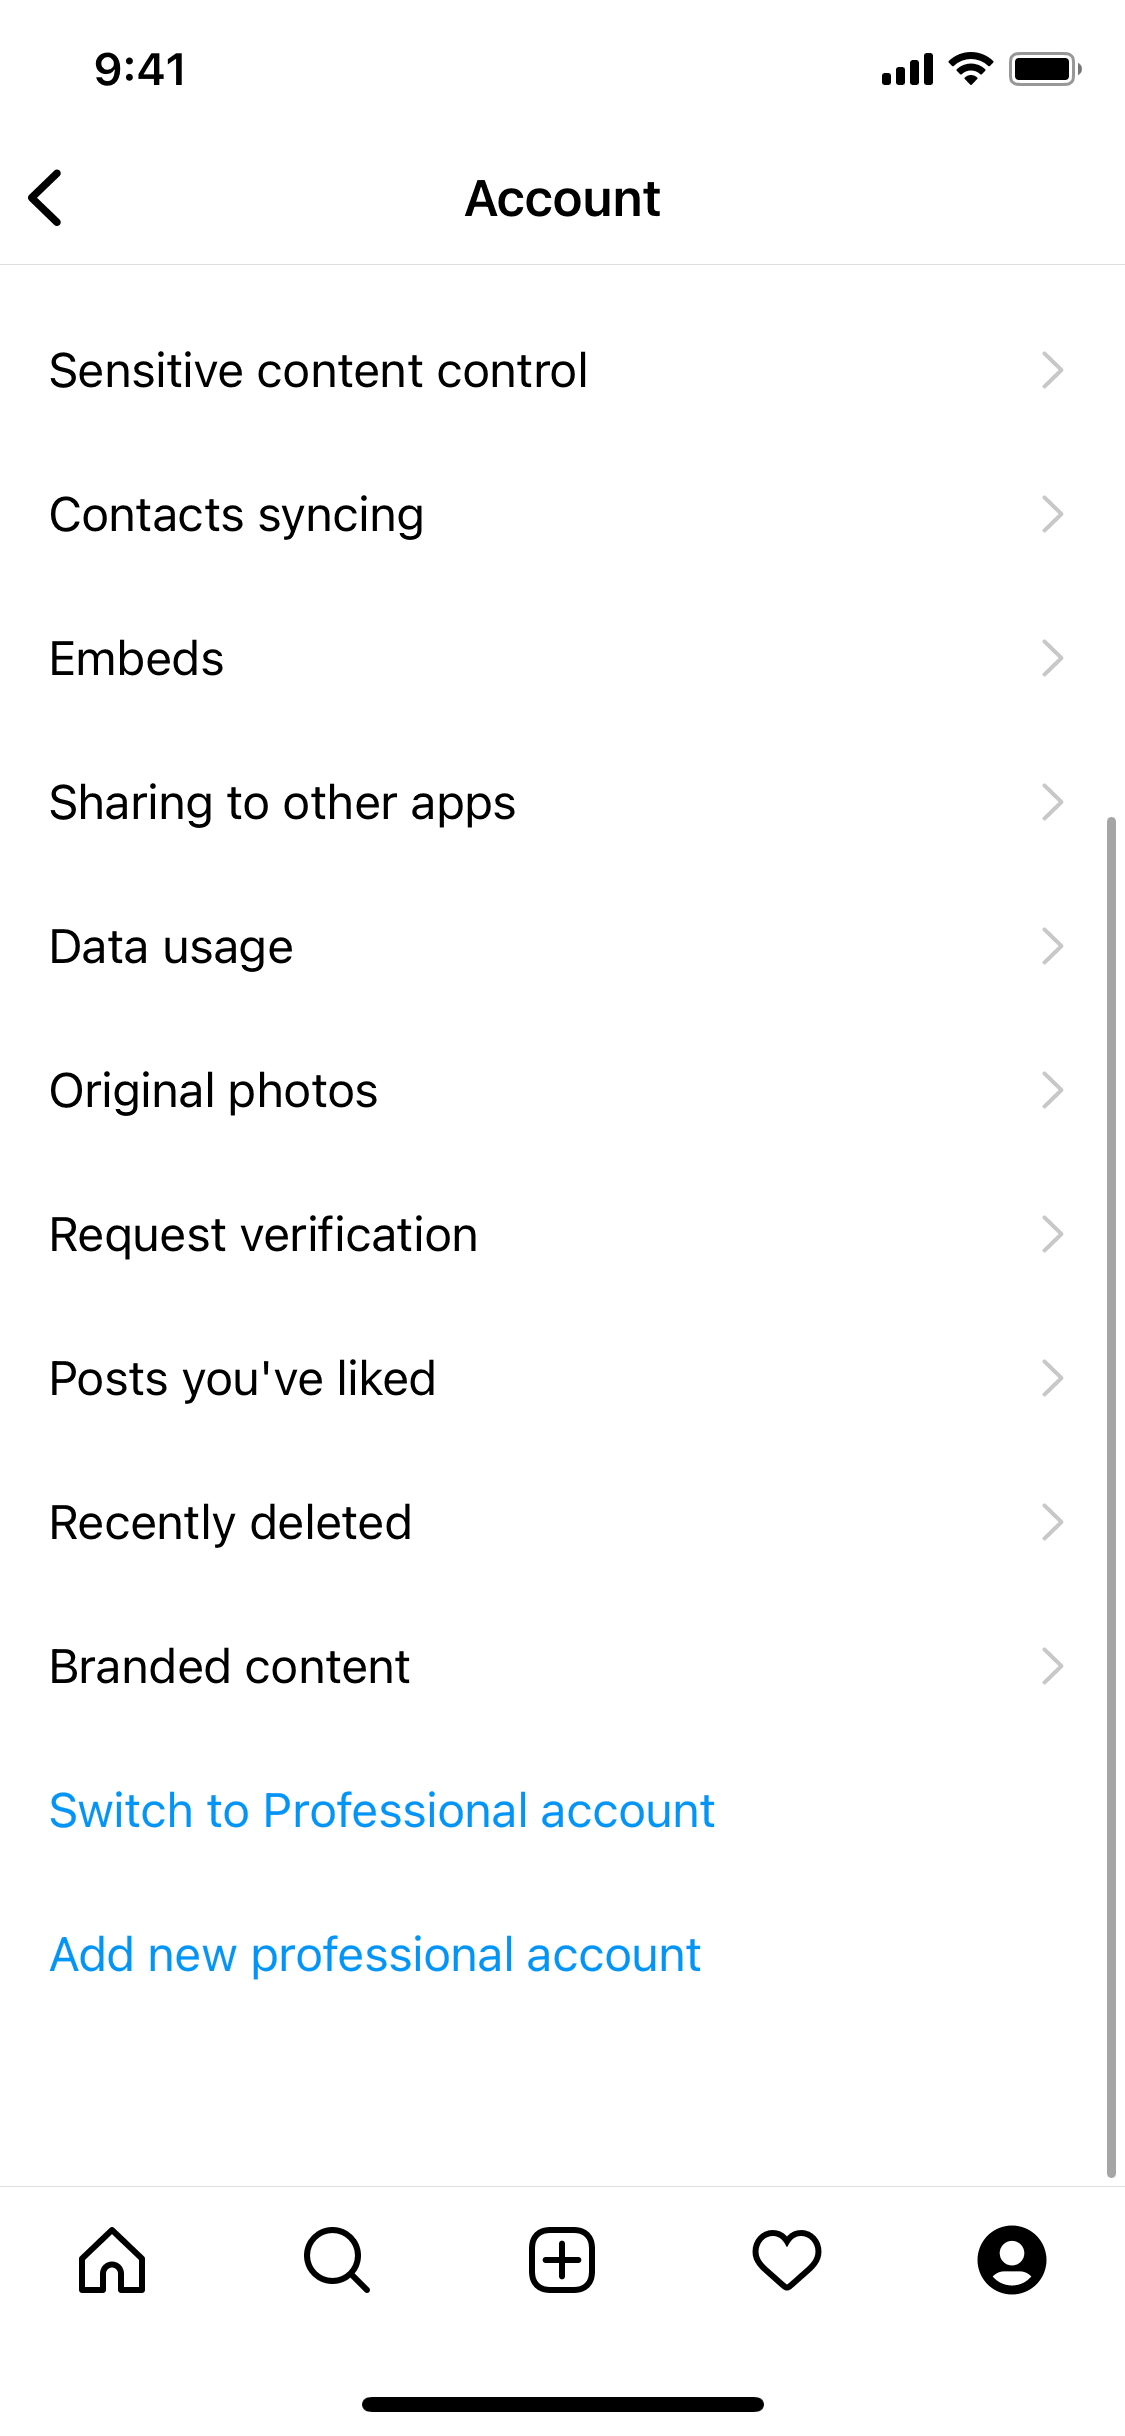Select the Original photos option
This screenshot has height=2436, width=1125.
(x=214, y=1091)
